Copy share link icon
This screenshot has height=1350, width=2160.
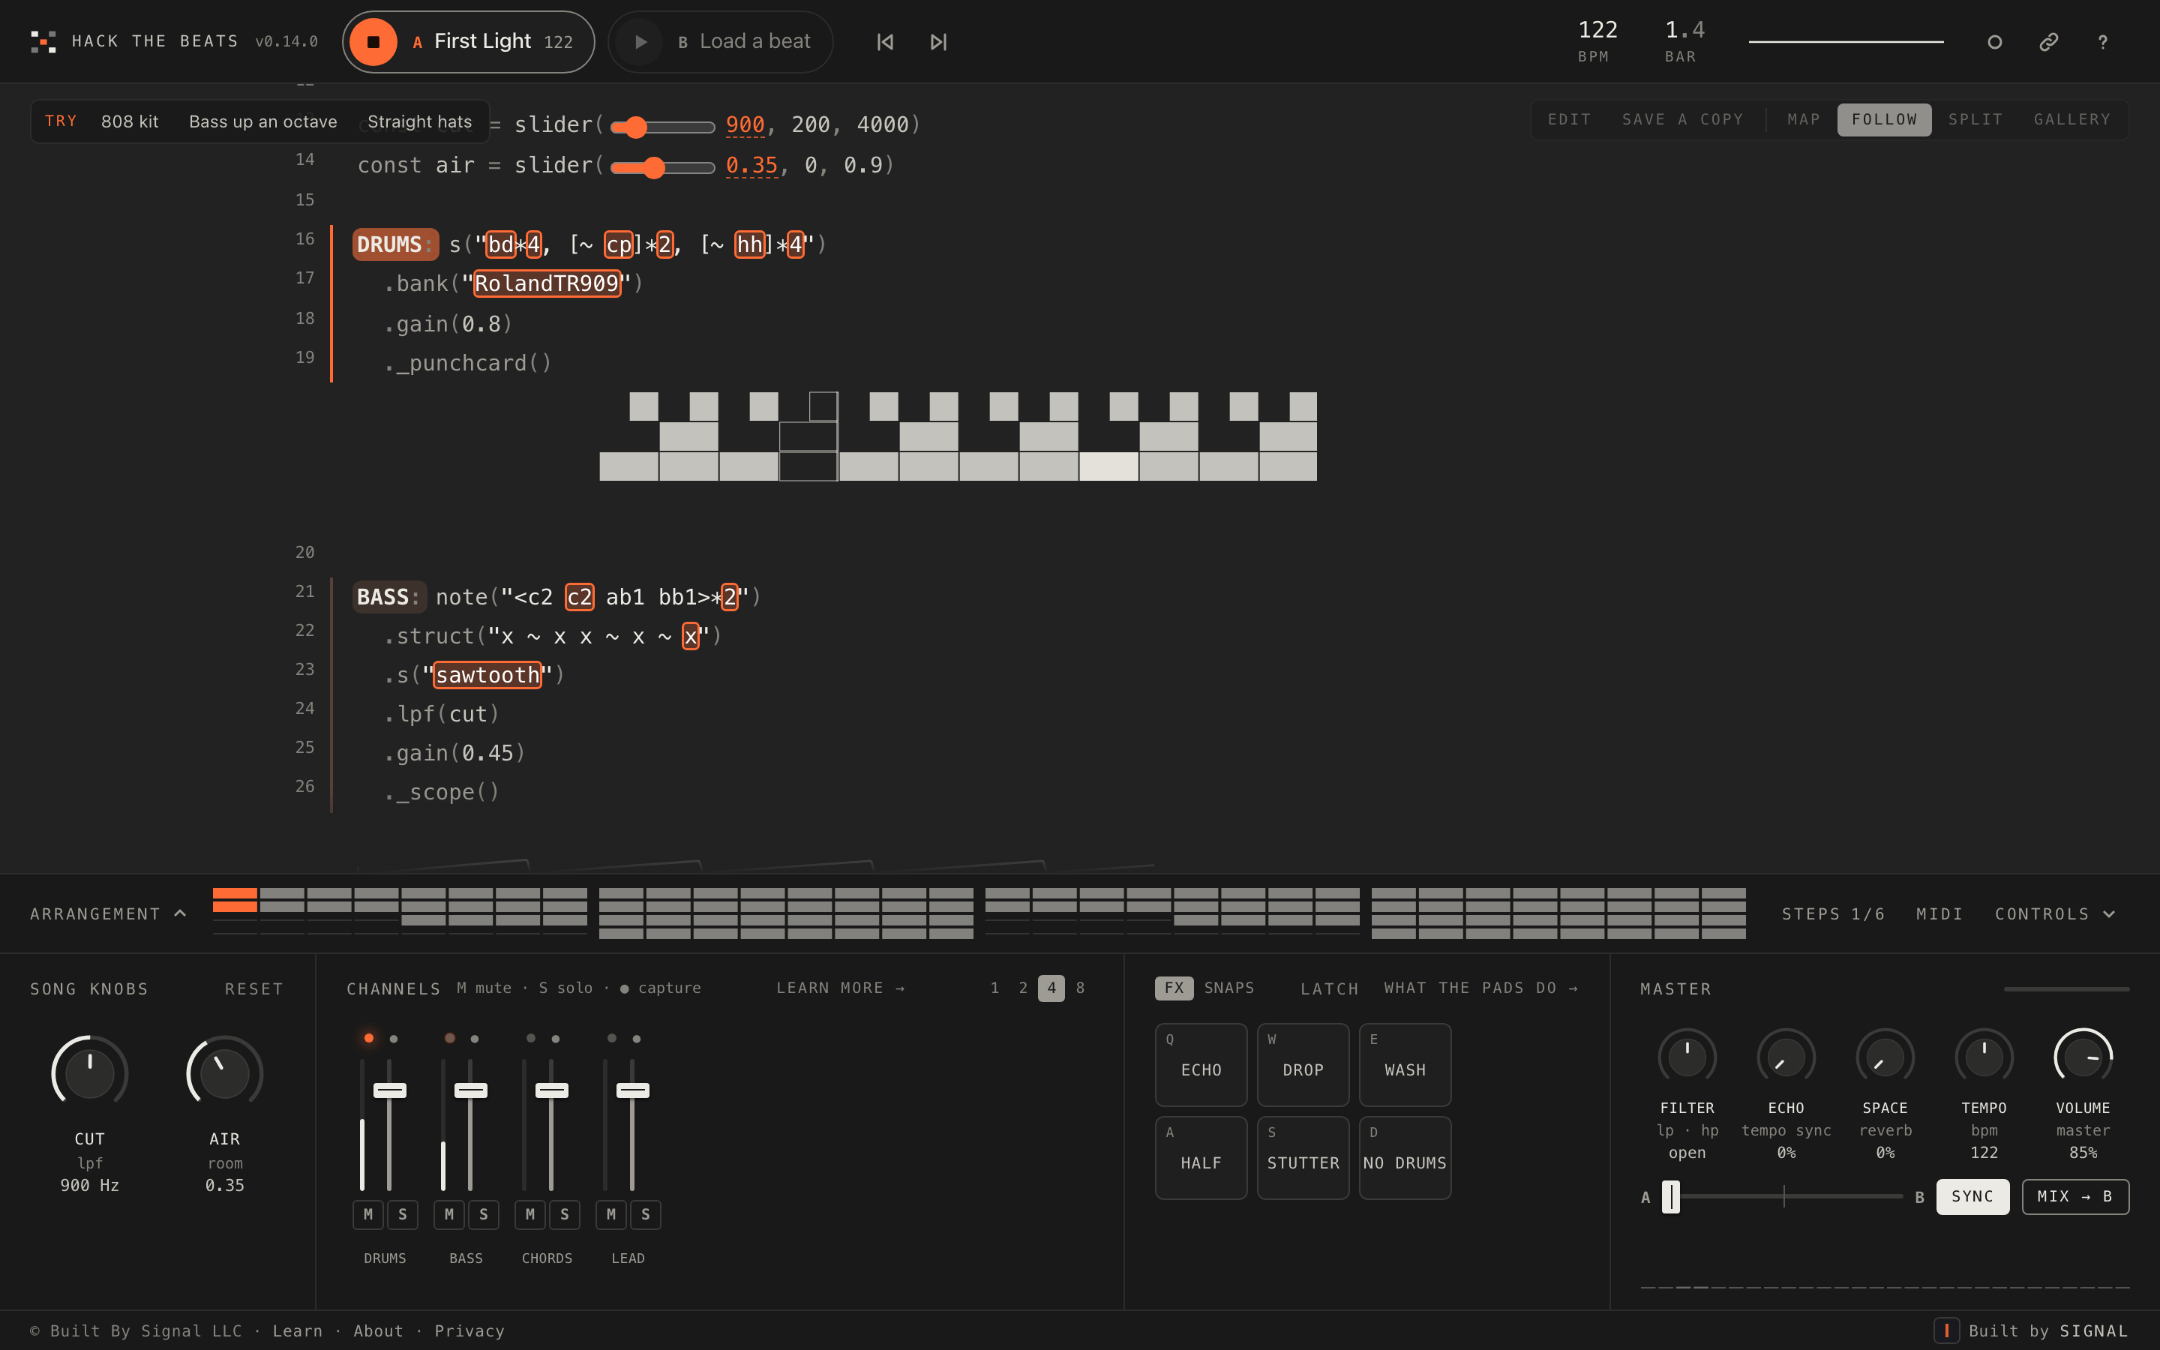(2049, 42)
